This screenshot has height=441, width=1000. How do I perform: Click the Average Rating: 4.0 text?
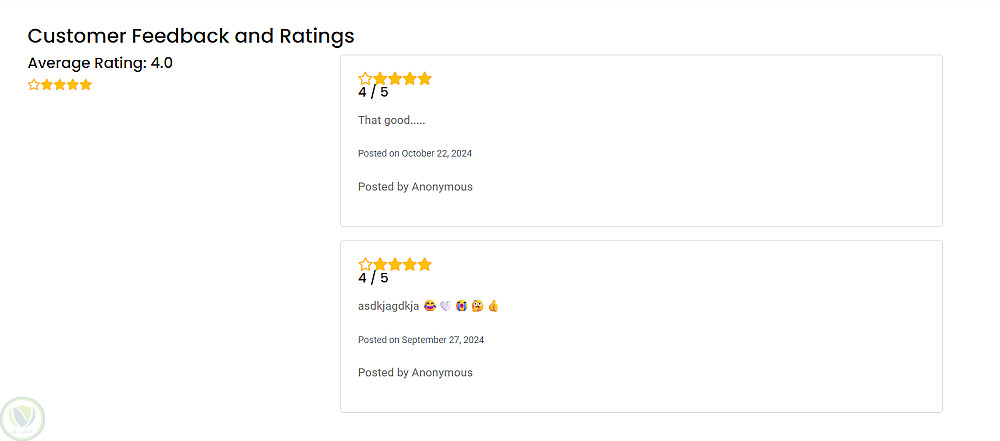pos(100,63)
